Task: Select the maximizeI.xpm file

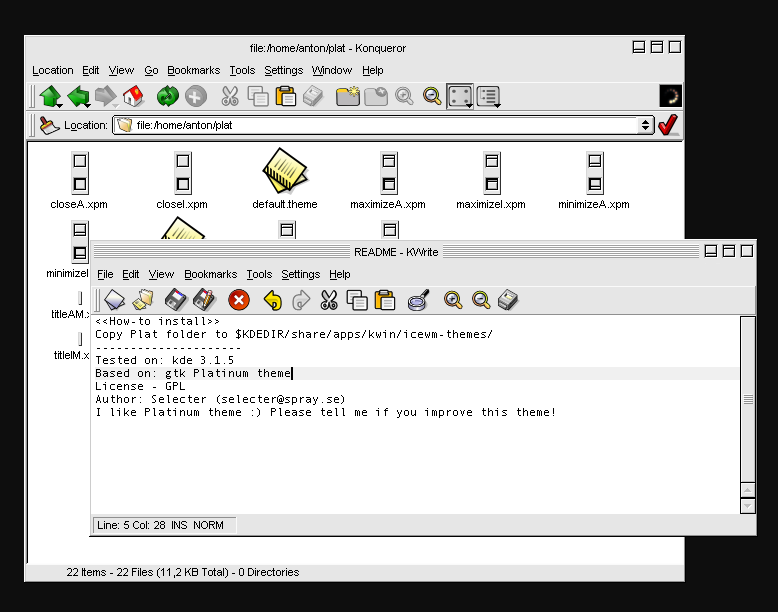Action: 491,181
